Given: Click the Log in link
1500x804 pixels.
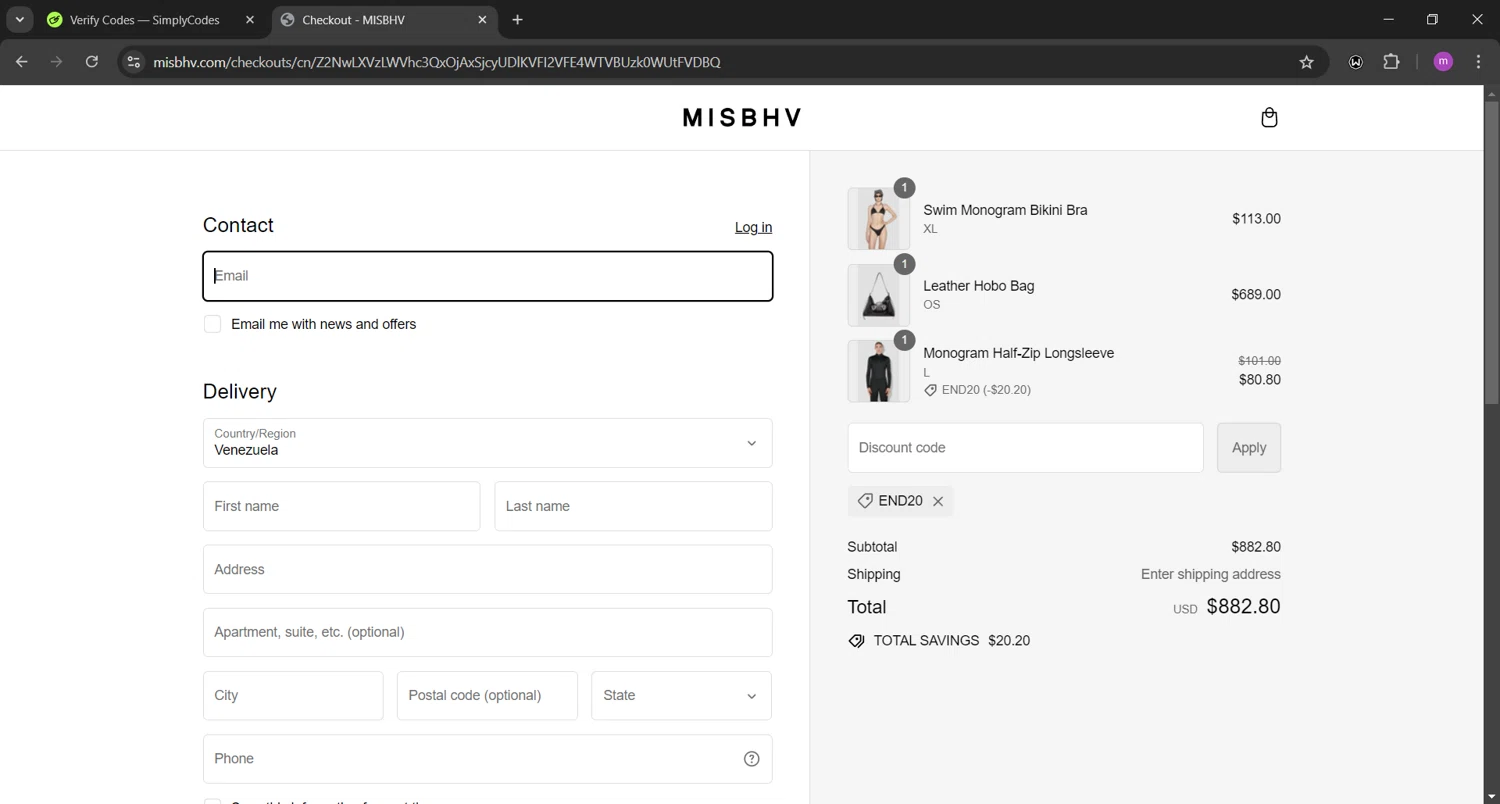Looking at the screenshot, I should pos(753,228).
